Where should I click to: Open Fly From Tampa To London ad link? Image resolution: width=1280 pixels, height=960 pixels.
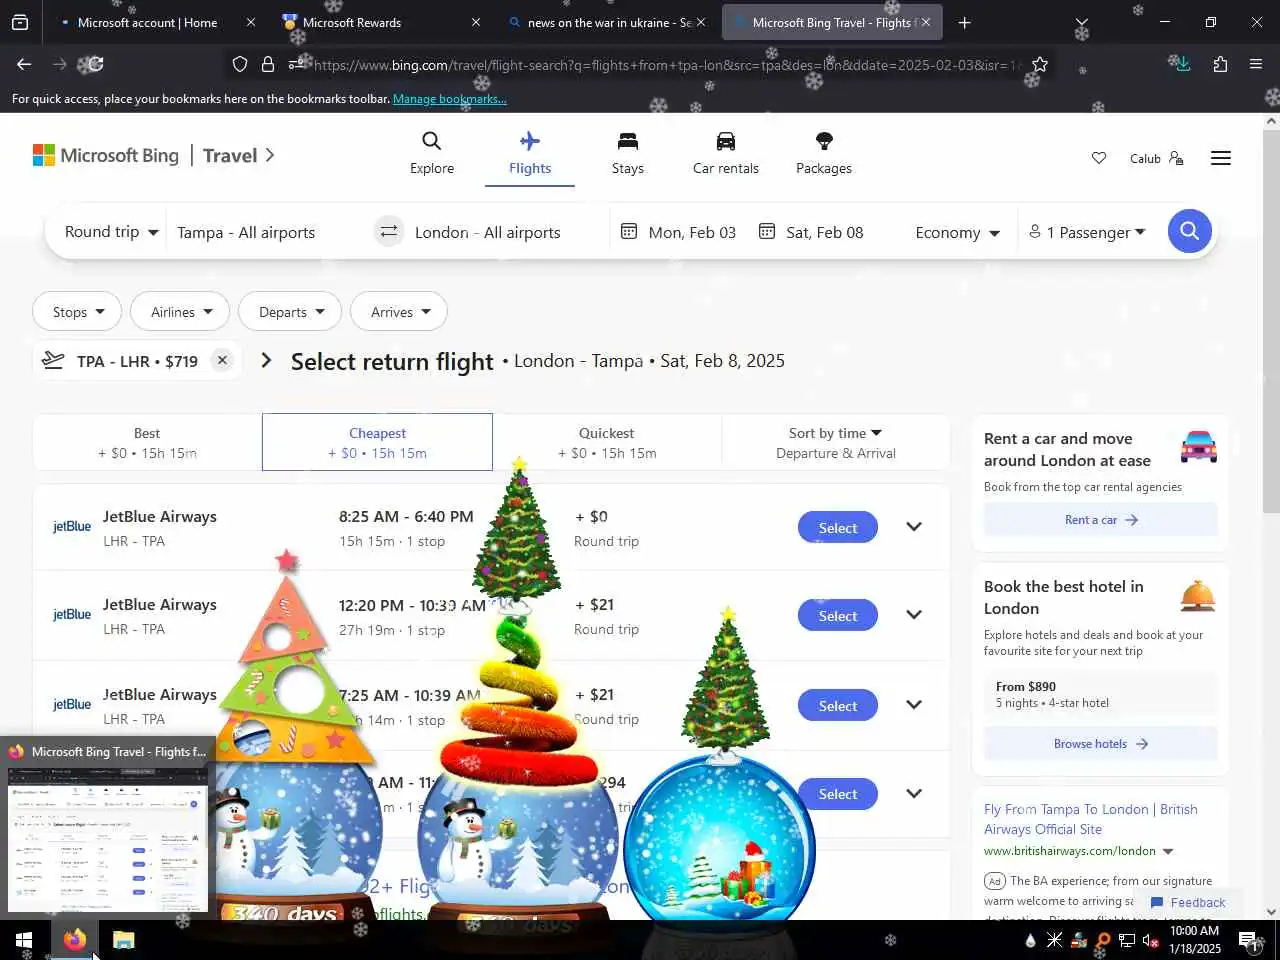1091,819
